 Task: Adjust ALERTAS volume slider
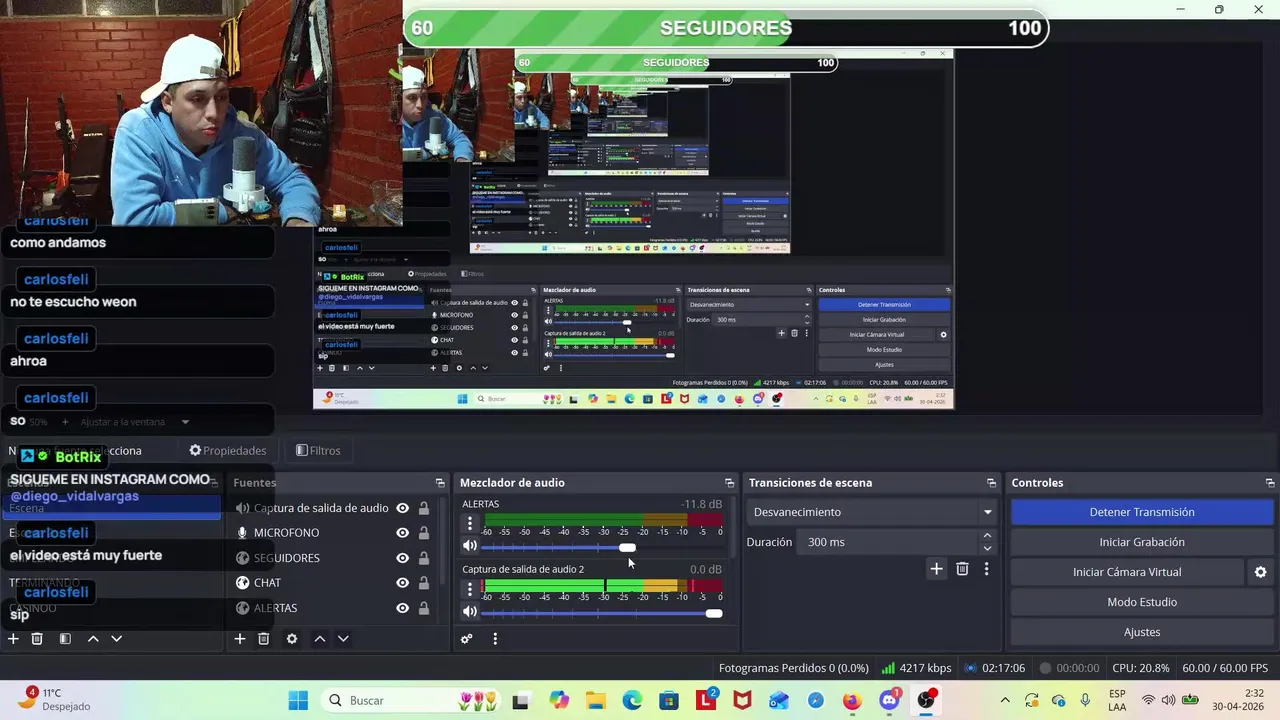[x=627, y=547]
